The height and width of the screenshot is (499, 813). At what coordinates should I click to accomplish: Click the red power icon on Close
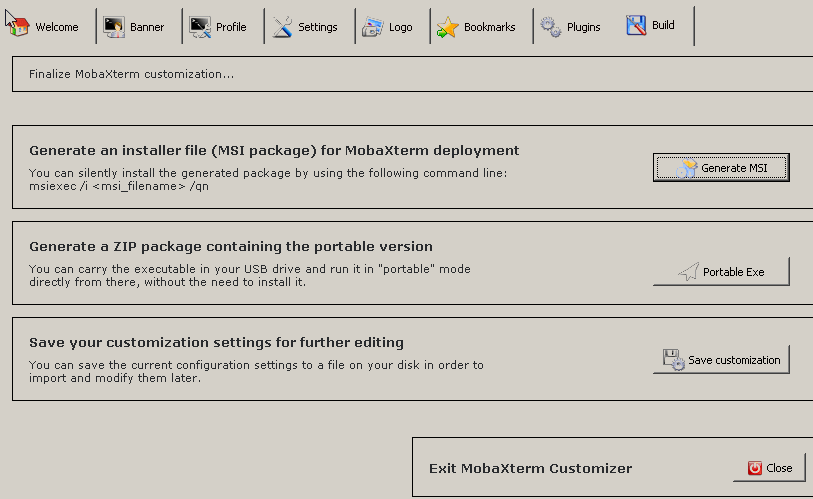pos(755,468)
